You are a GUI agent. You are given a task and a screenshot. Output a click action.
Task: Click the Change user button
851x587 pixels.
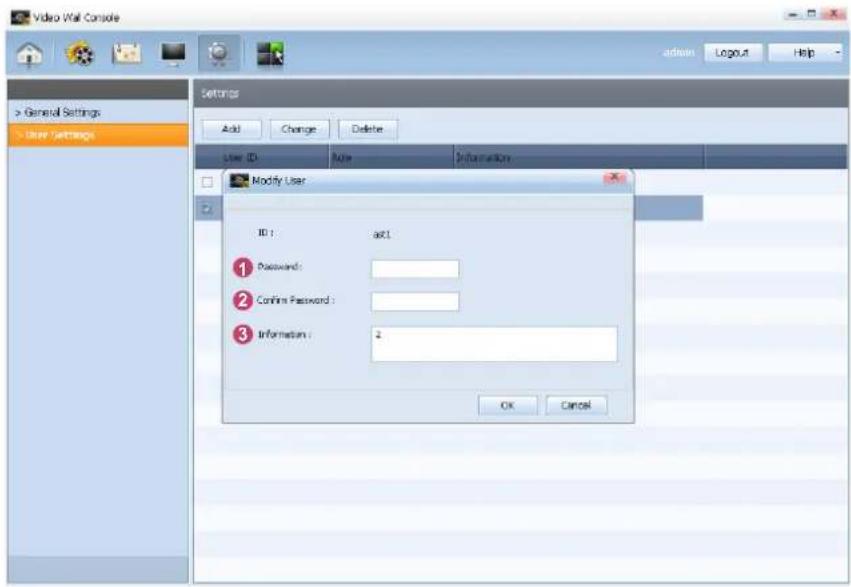click(x=299, y=129)
